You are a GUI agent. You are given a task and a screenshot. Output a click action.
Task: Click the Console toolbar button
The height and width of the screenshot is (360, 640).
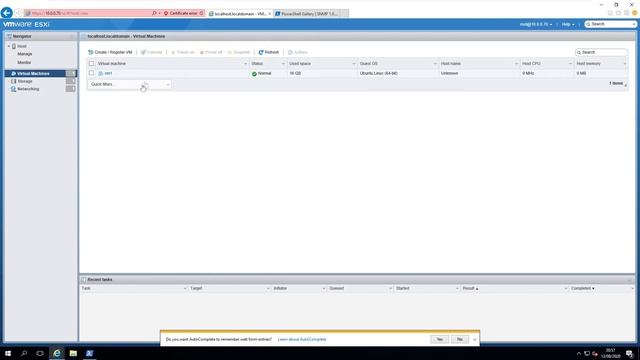(x=151, y=52)
